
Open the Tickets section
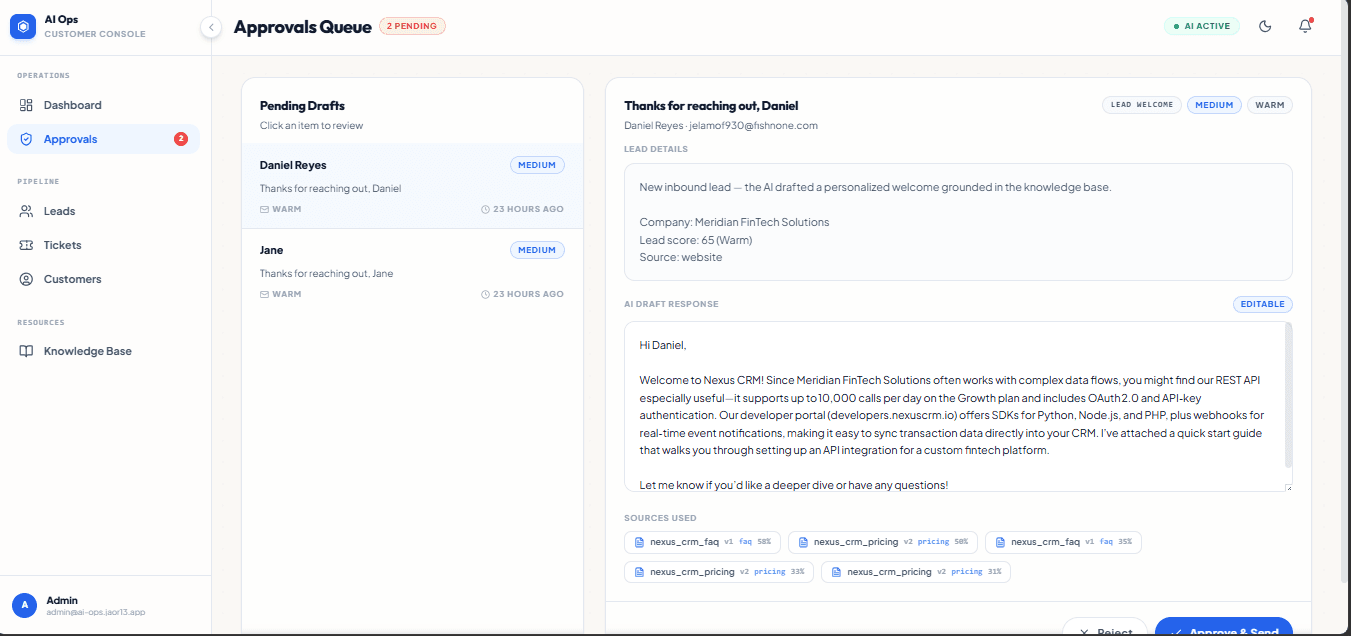click(x=103, y=245)
